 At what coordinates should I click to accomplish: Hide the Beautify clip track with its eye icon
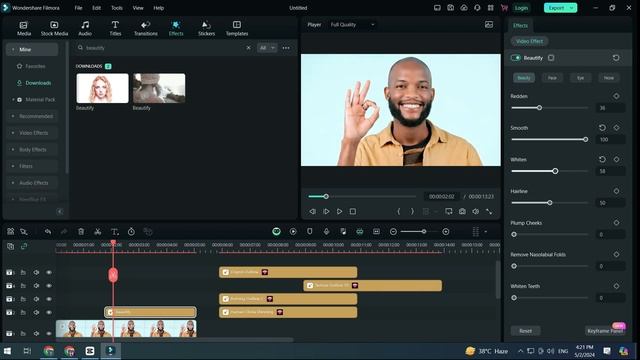click(49, 312)
